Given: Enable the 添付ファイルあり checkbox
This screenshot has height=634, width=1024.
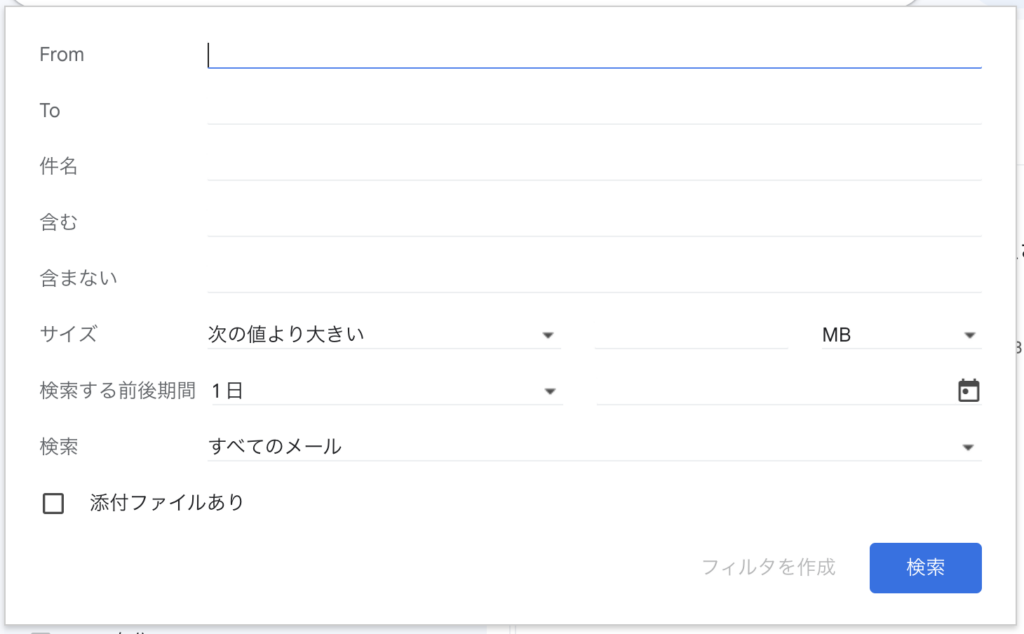Looking at the screenshot, I should click(53, 503).
